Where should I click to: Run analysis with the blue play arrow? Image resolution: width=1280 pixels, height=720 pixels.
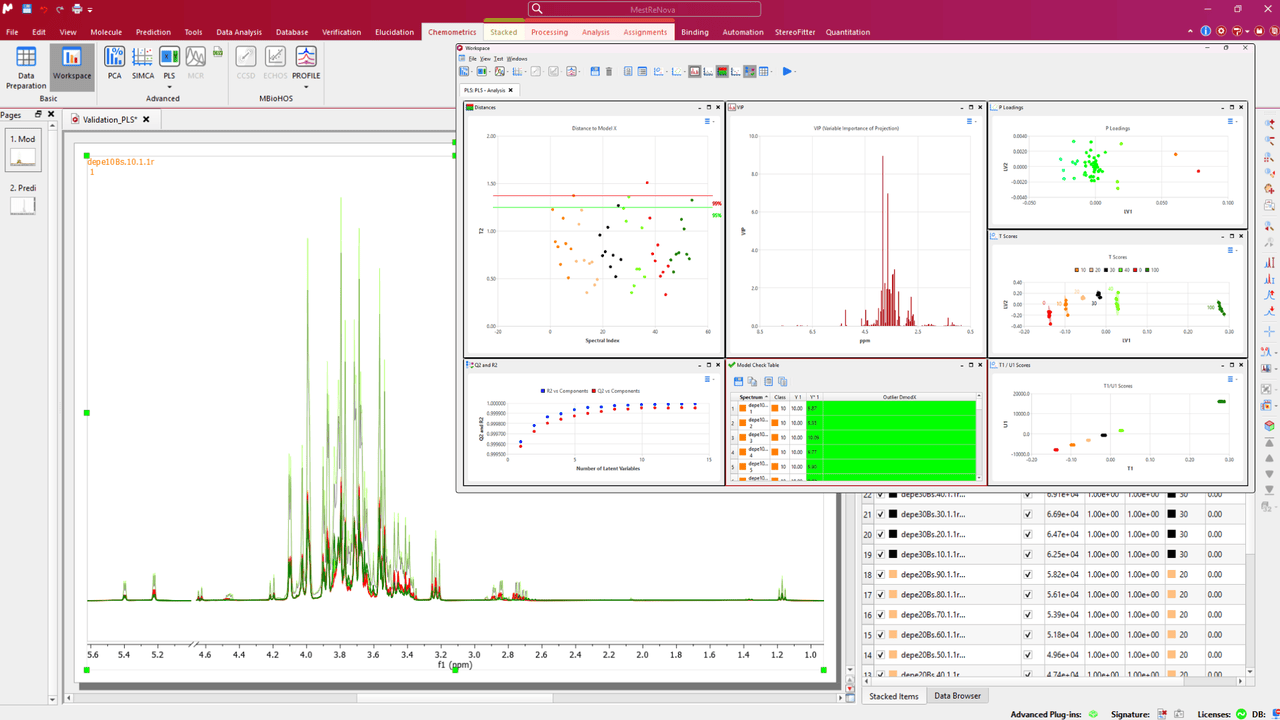[x=788, y=71]
